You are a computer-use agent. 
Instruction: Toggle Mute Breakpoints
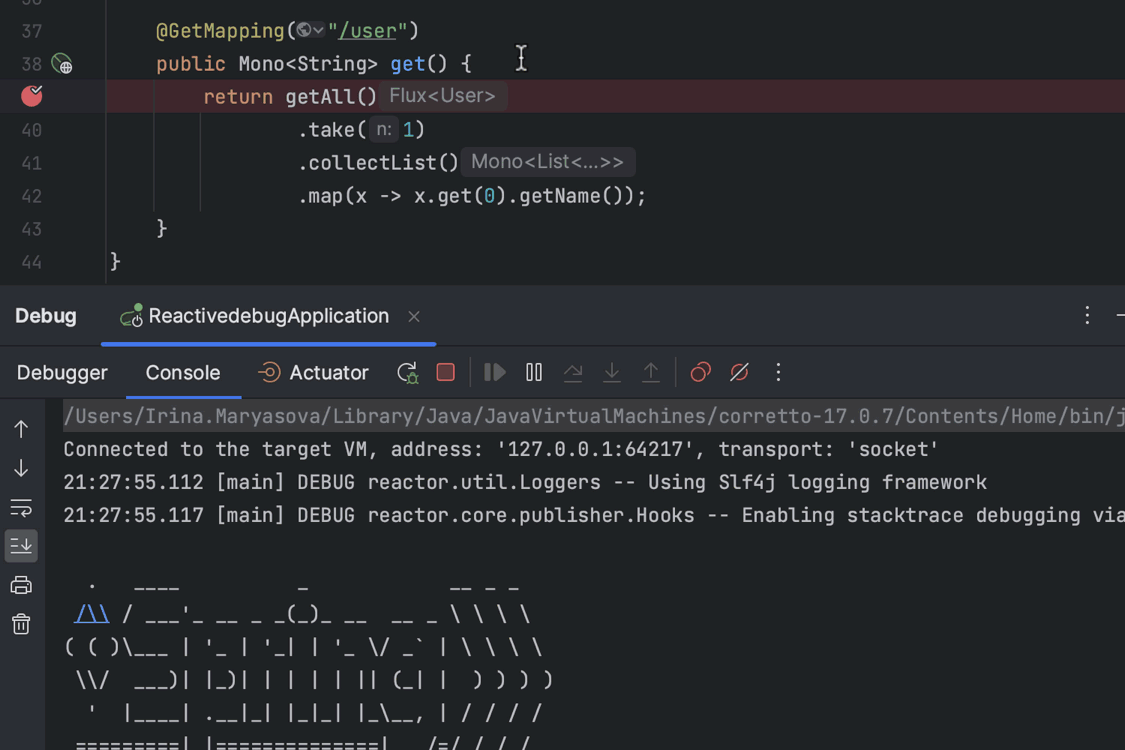point(739,372)
